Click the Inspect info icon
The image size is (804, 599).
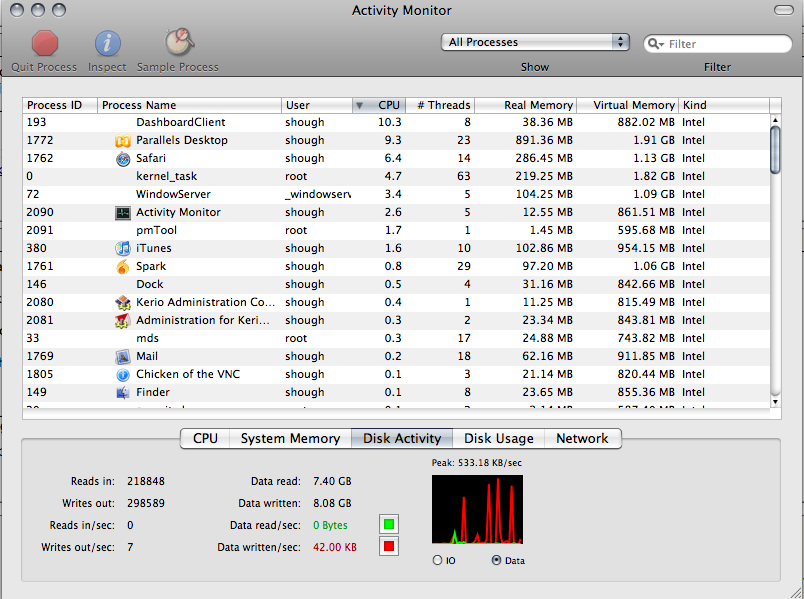(107, 43)
